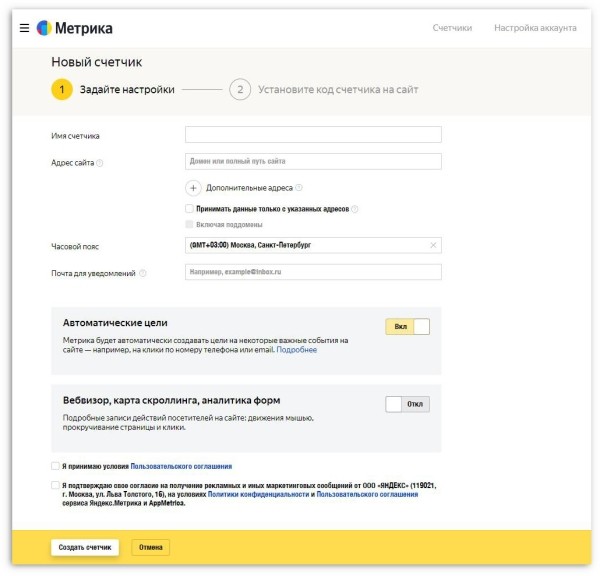Add address with the plus icon

click(x=193, y=188)
